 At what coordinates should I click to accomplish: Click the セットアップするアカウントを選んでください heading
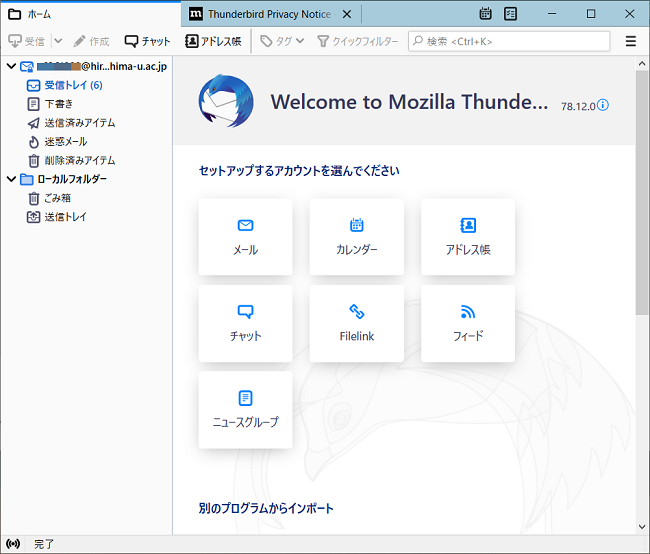pyautogui.click(x=299, y=170)
